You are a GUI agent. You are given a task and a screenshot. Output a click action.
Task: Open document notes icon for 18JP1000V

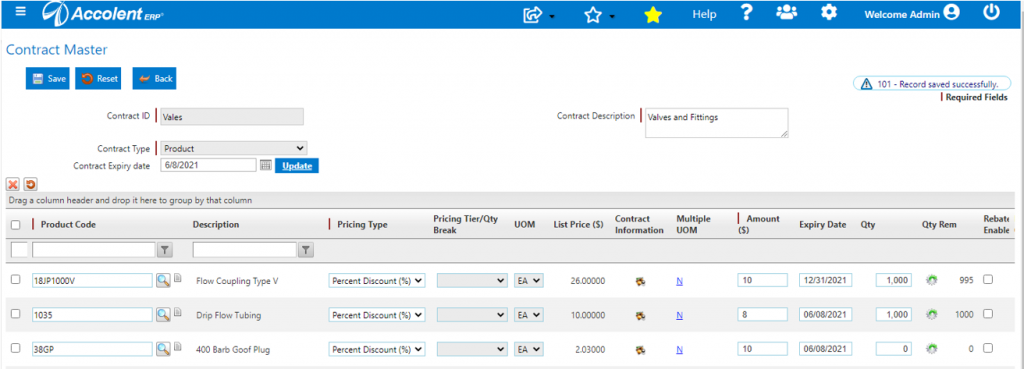point(177,278)
